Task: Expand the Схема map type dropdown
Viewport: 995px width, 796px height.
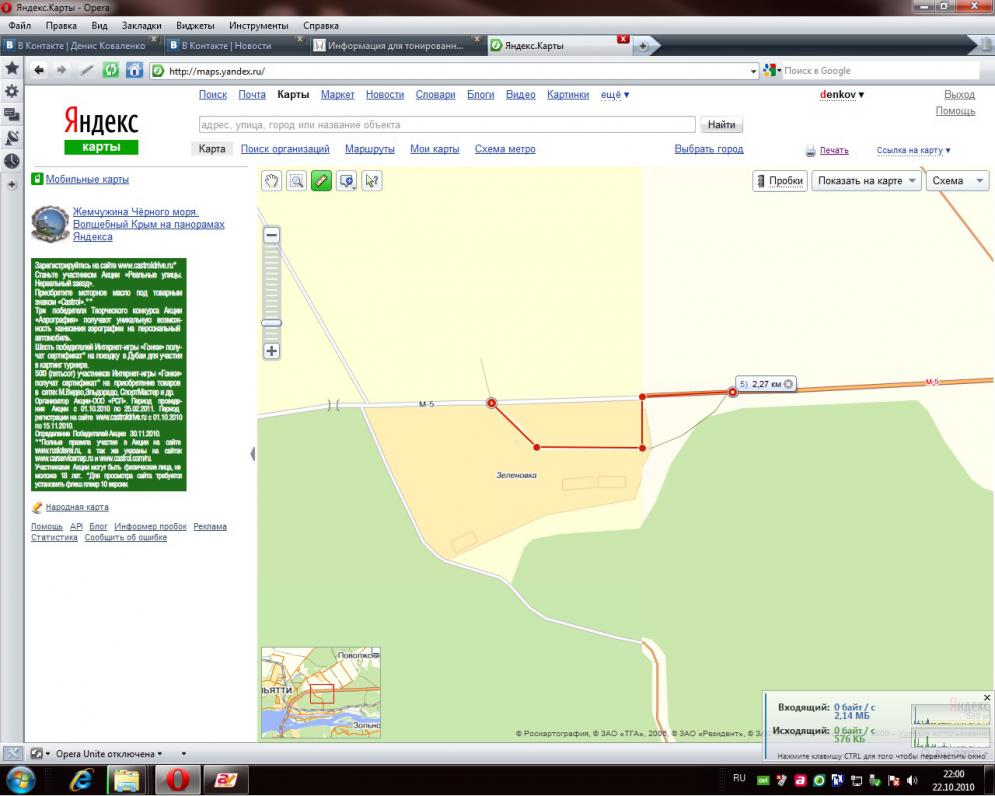Action: tap(956, 181)
